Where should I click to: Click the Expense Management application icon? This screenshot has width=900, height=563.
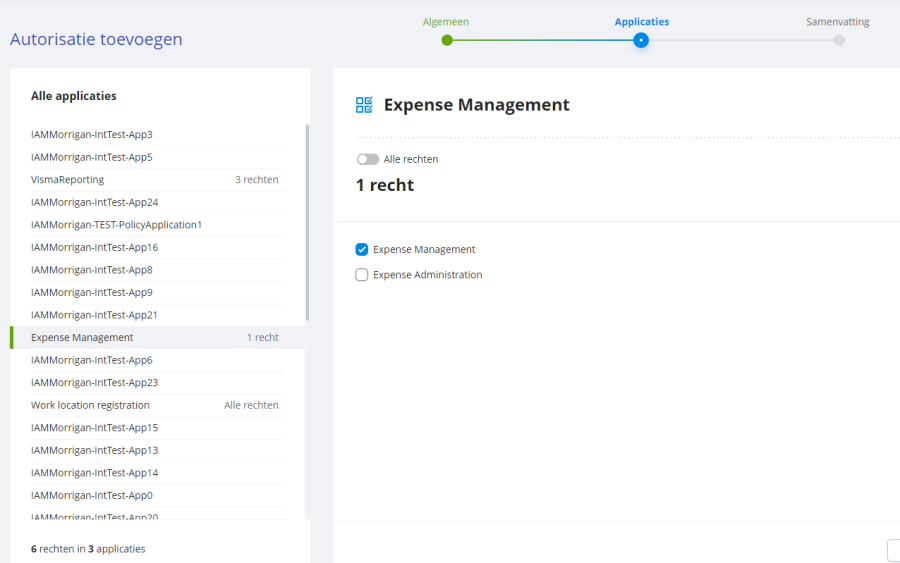364,105
